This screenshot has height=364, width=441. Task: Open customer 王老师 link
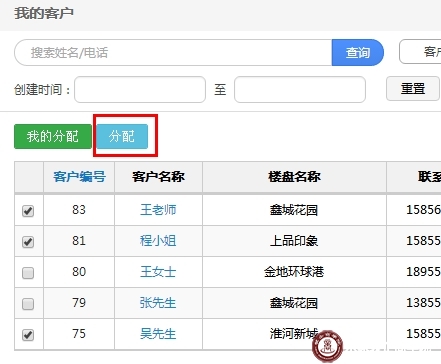[158, 210]
